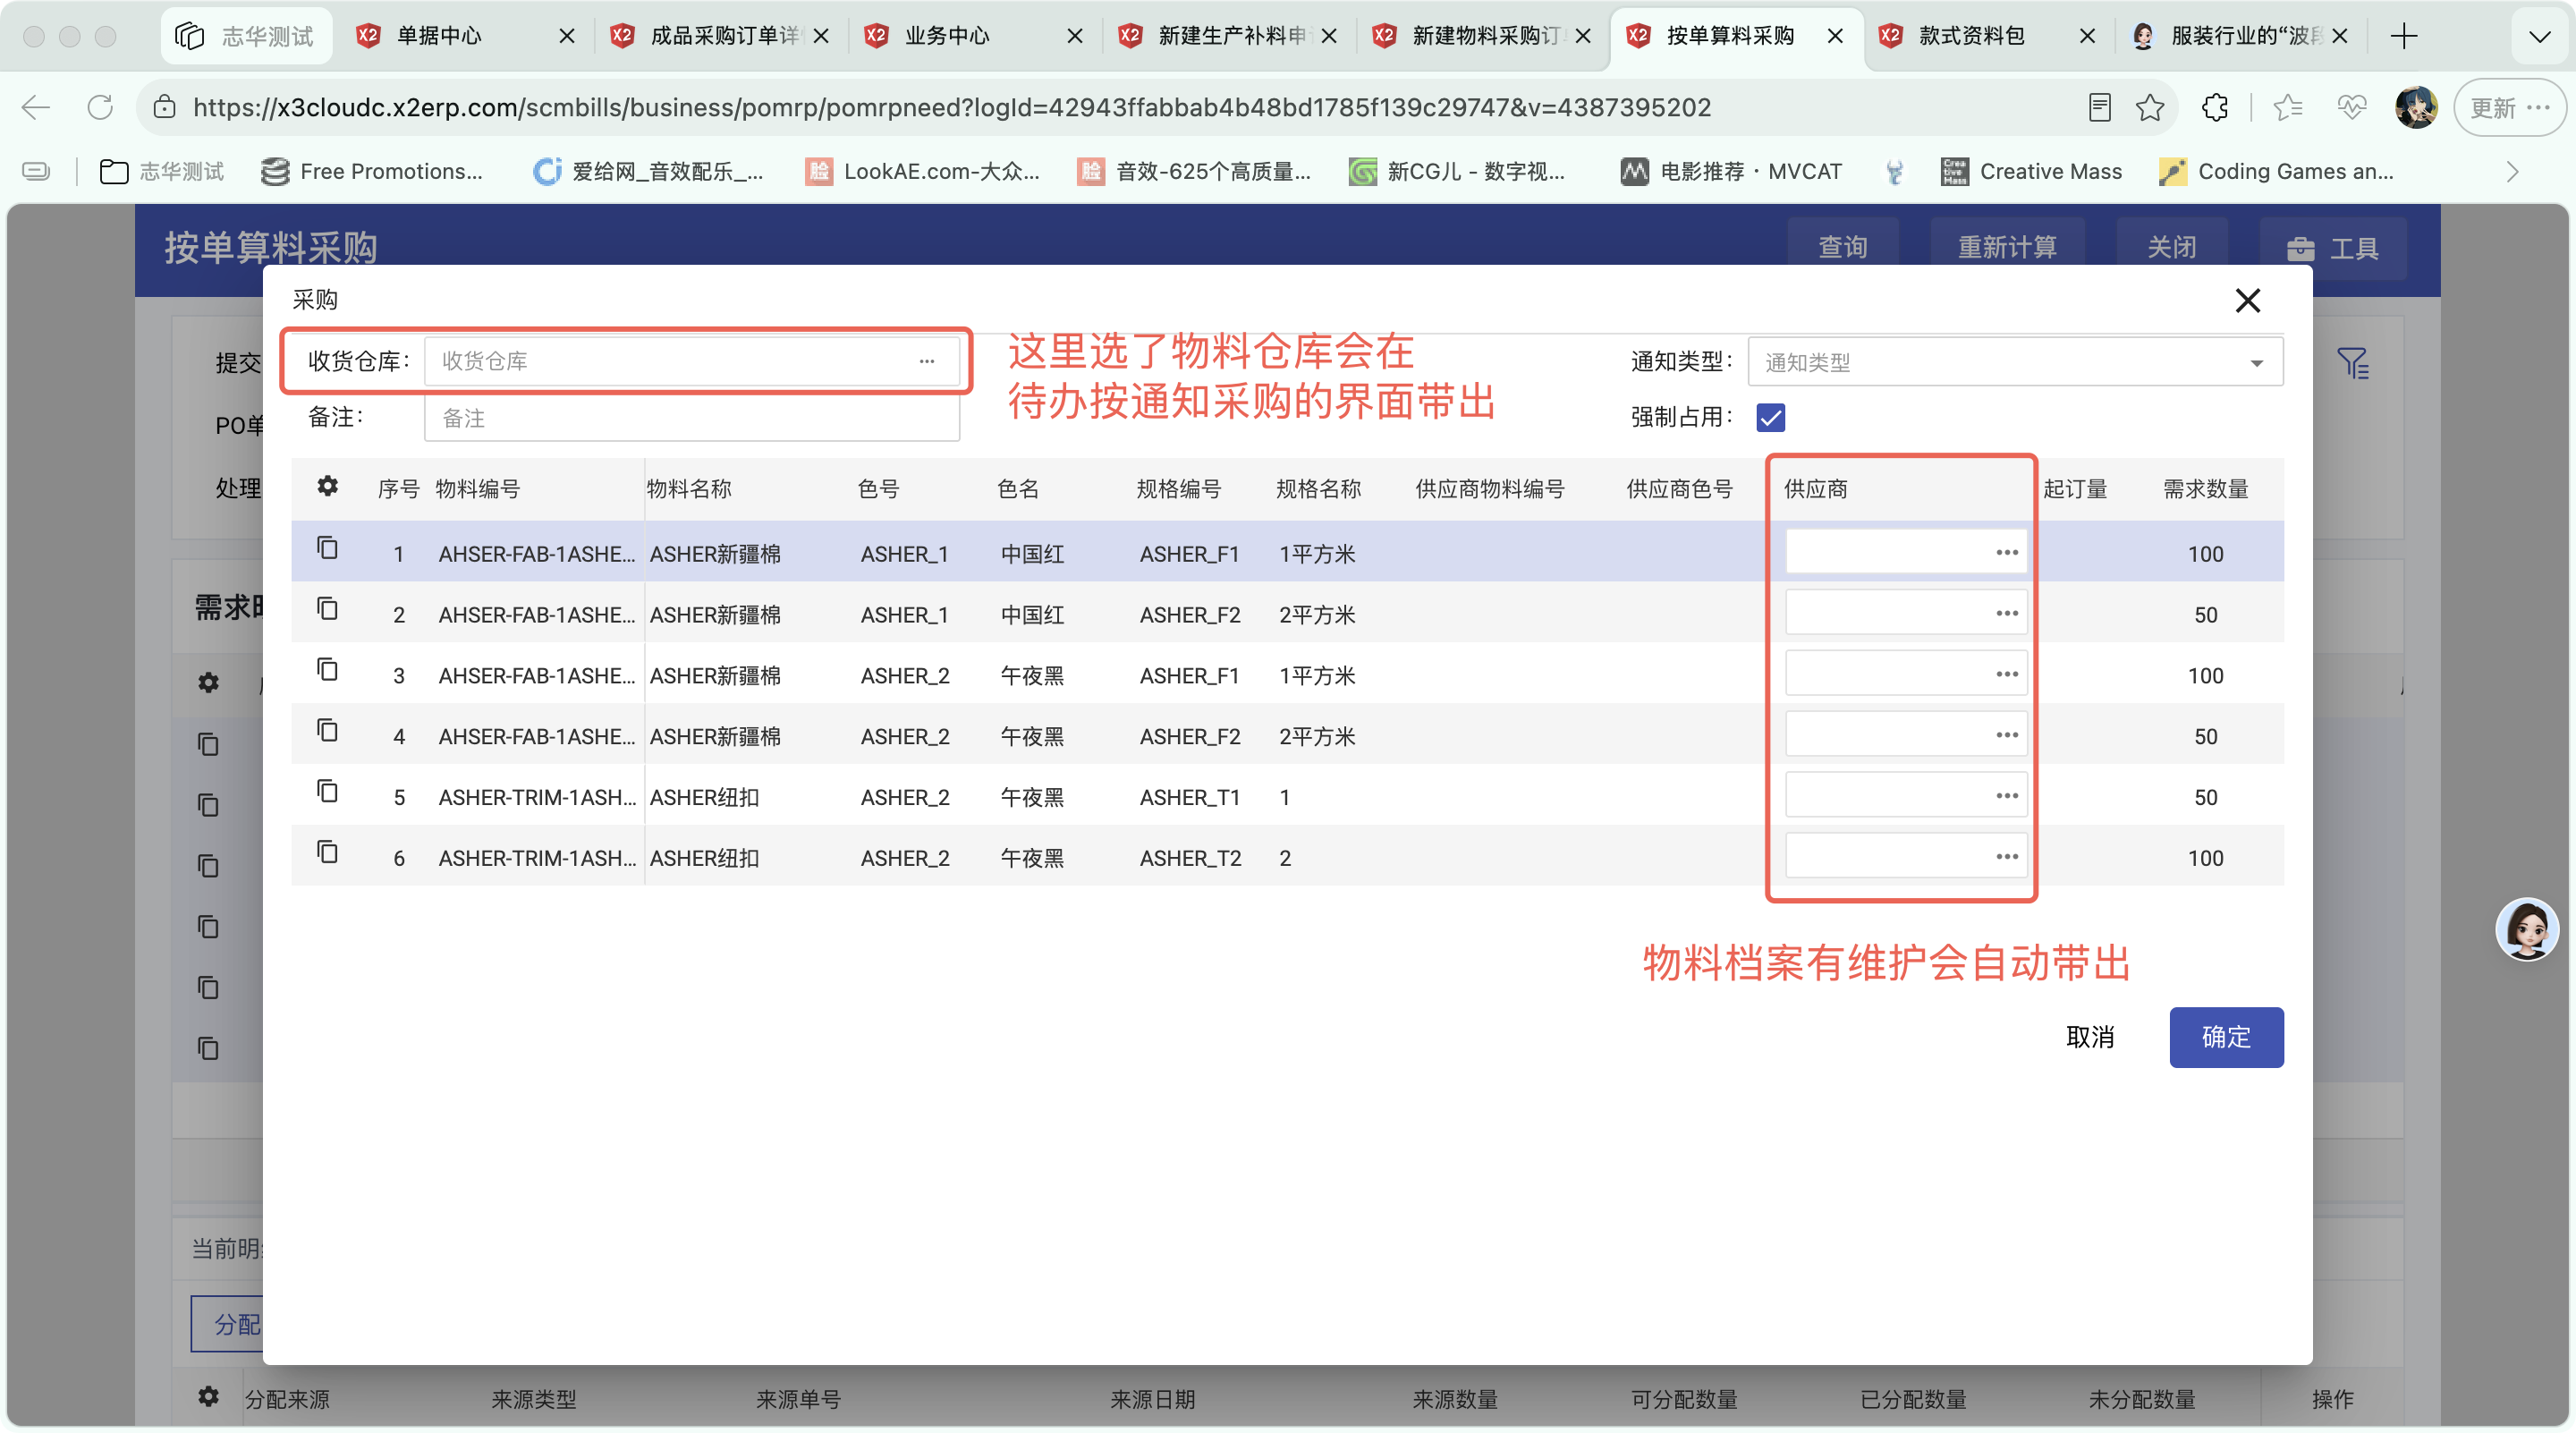The image size is (2576, 1433).
Task: Open supplier picker ellipsis for row 1
Action: 2006,552
